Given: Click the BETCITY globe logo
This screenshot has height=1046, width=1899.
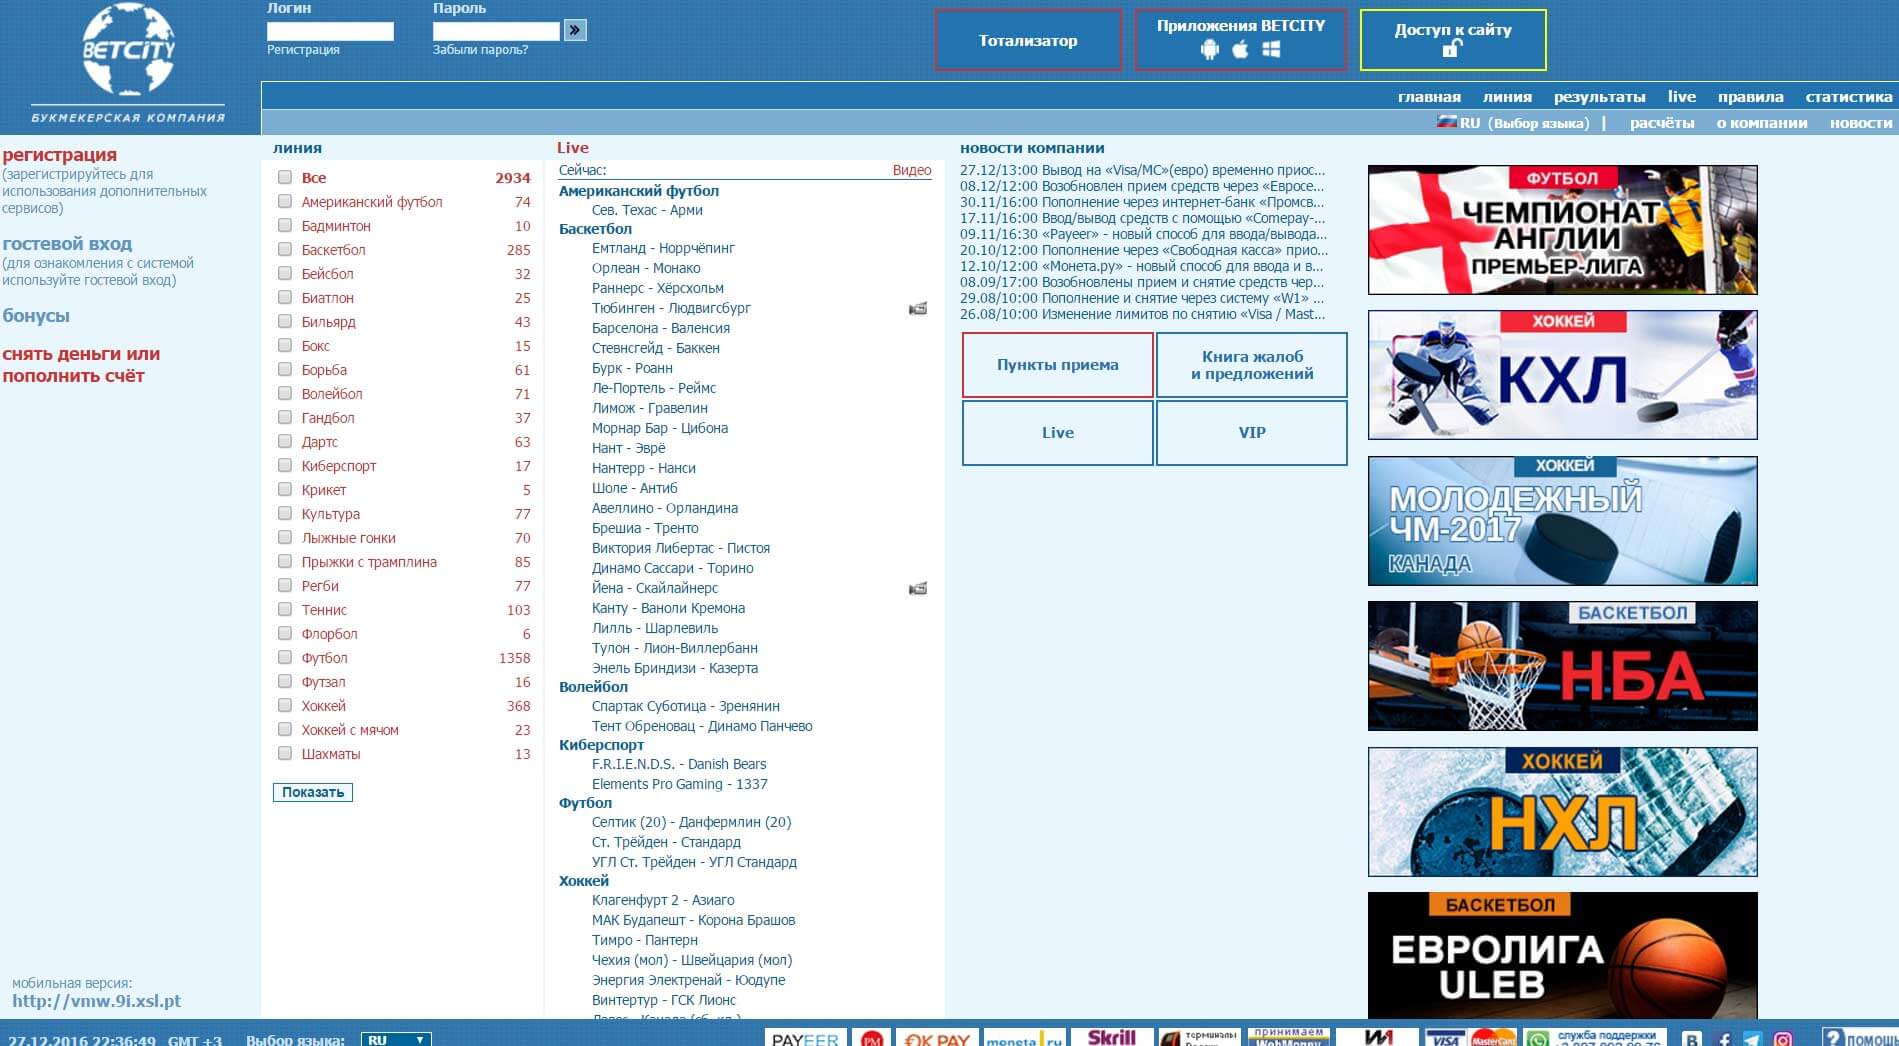Looking at the screenshot, I should tap(128, 49).
